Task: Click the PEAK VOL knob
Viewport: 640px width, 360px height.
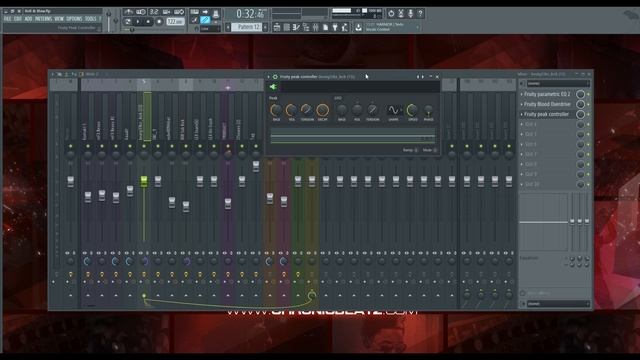Action: click(291, 110)
